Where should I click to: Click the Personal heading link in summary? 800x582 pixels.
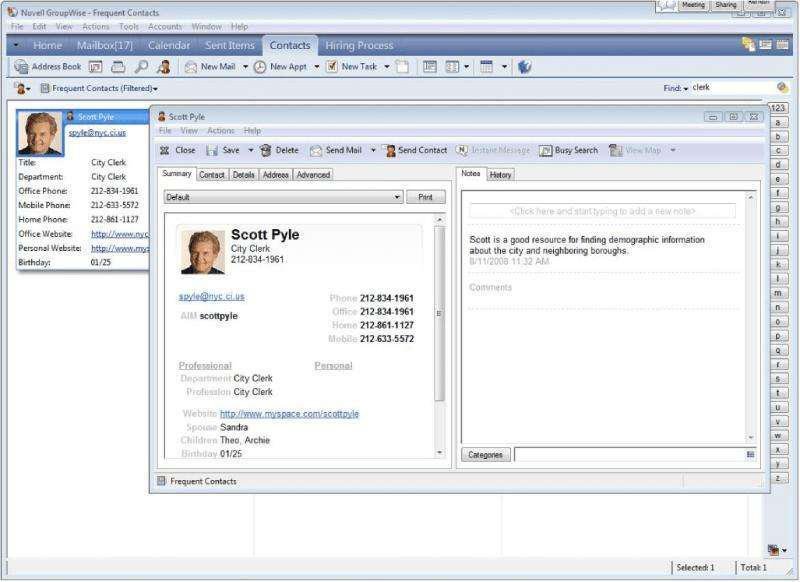point(333,366)
